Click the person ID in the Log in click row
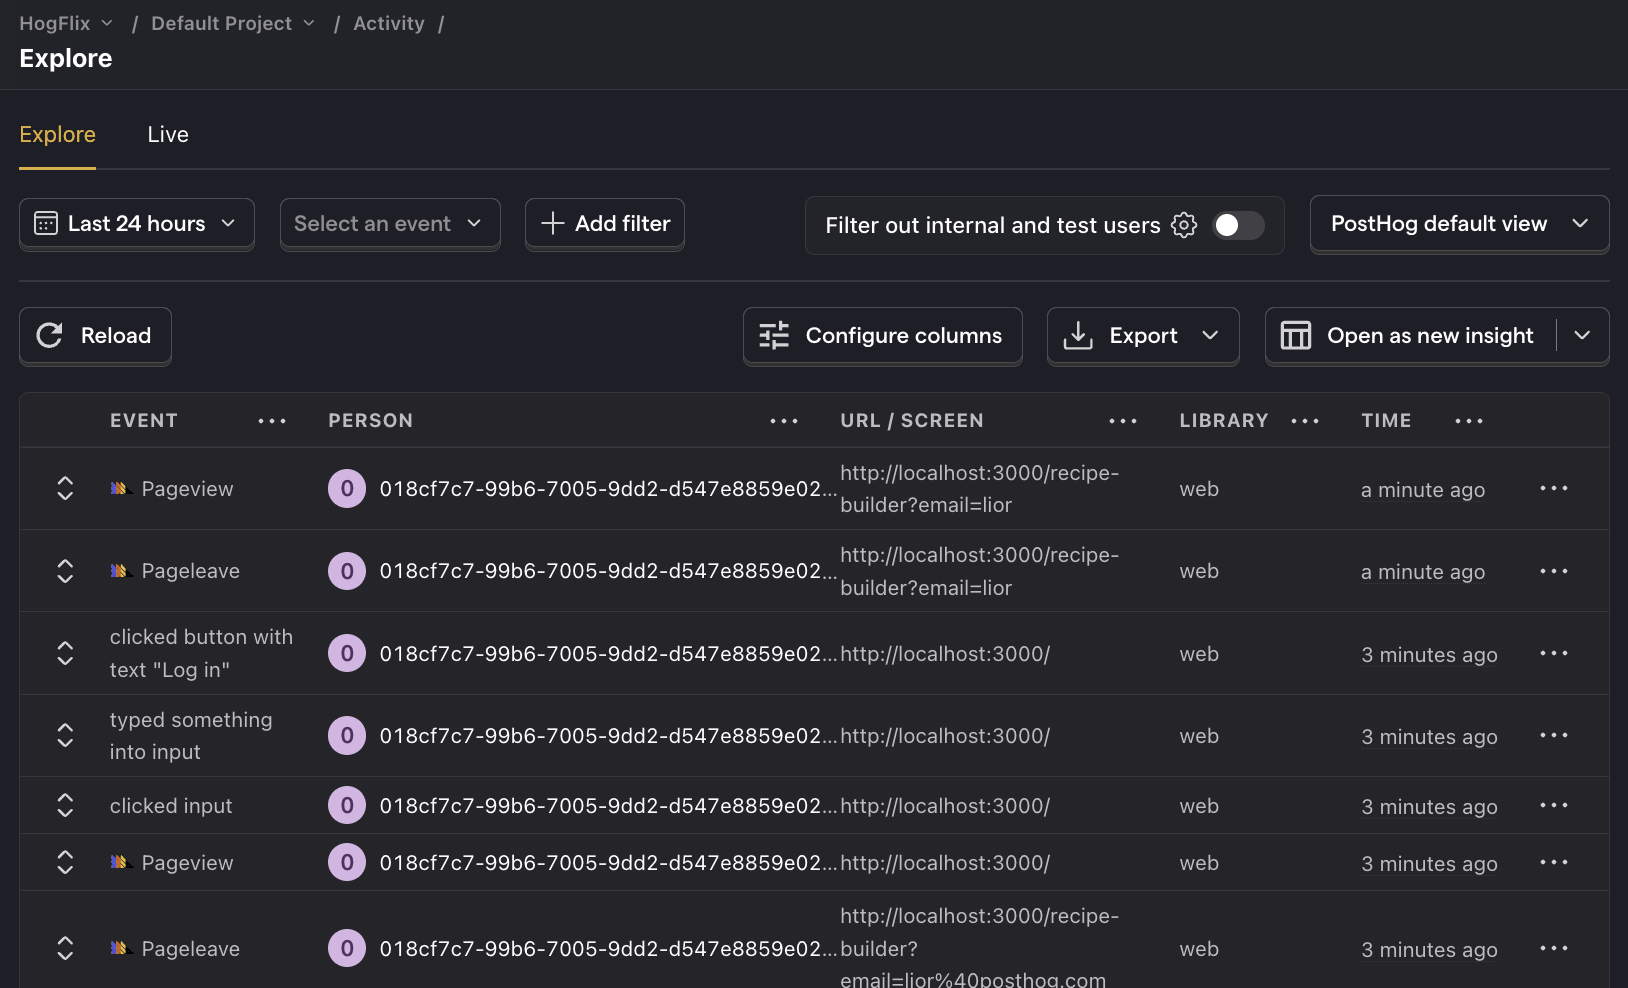 [x=608, y=654]
